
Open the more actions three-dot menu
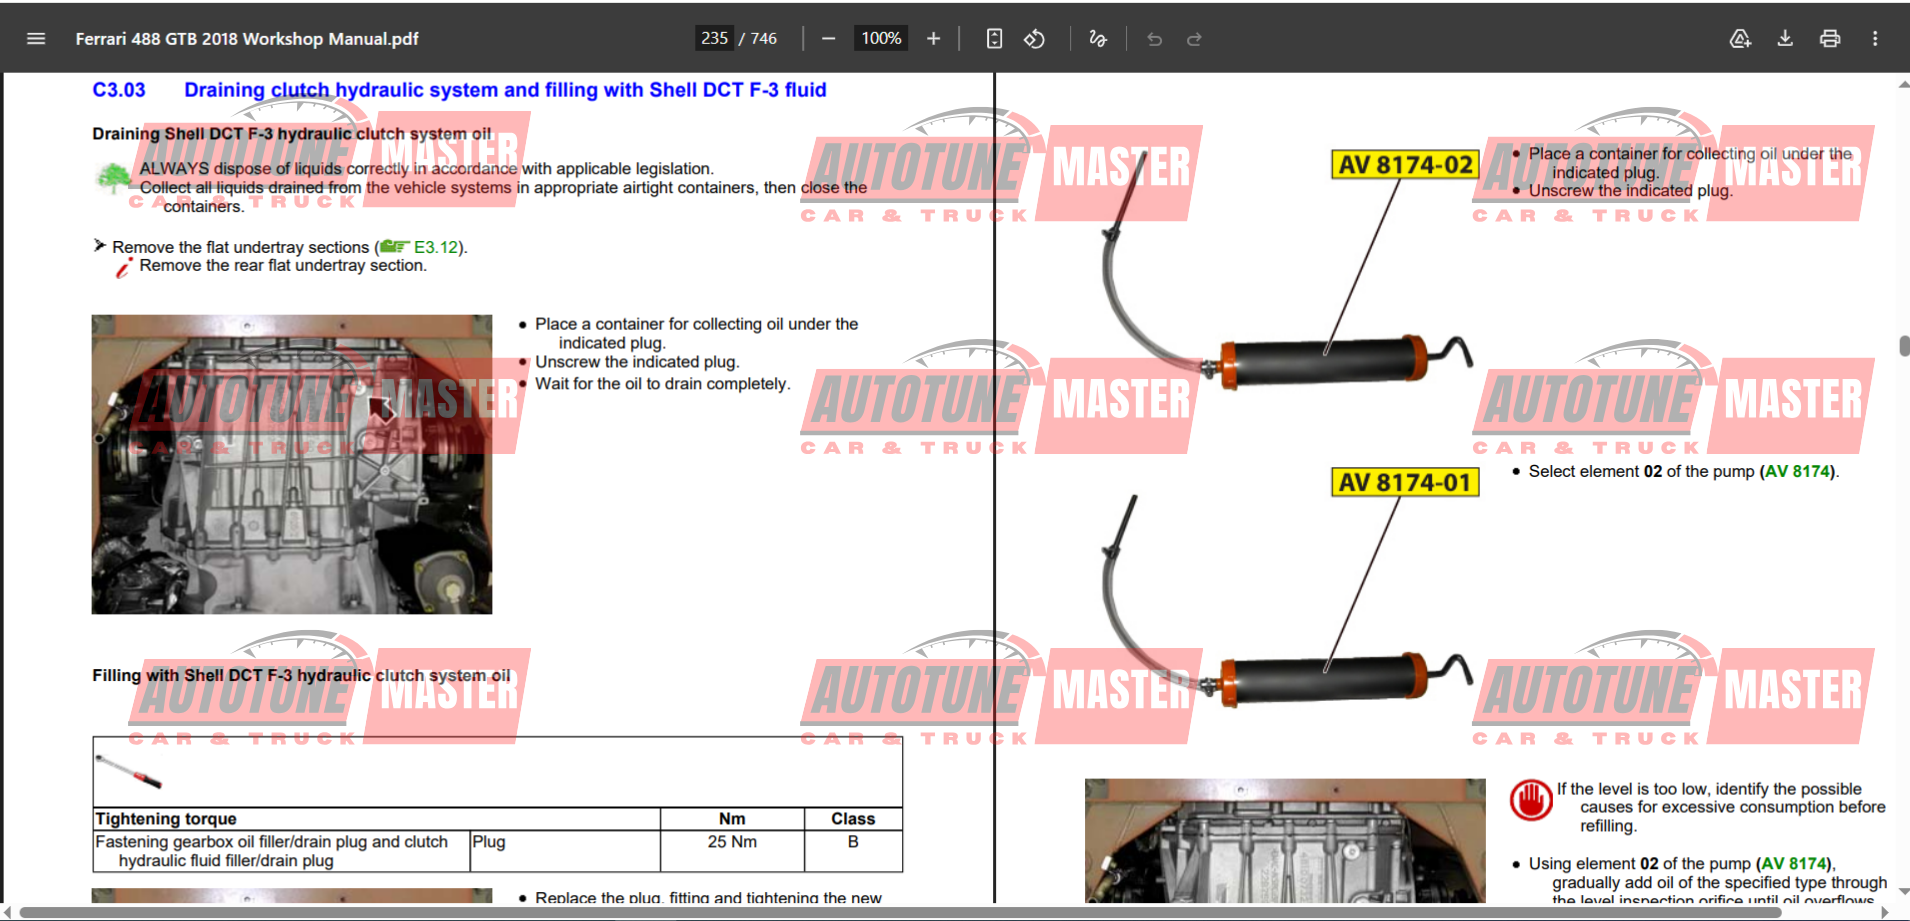[1875, 39]
